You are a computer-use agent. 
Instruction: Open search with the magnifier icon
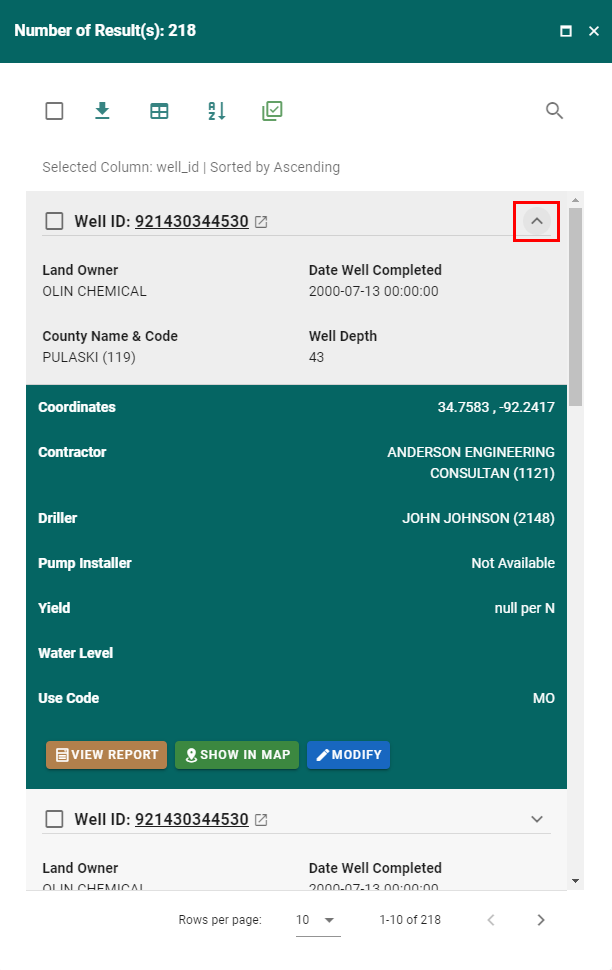(x=554, y=111)
